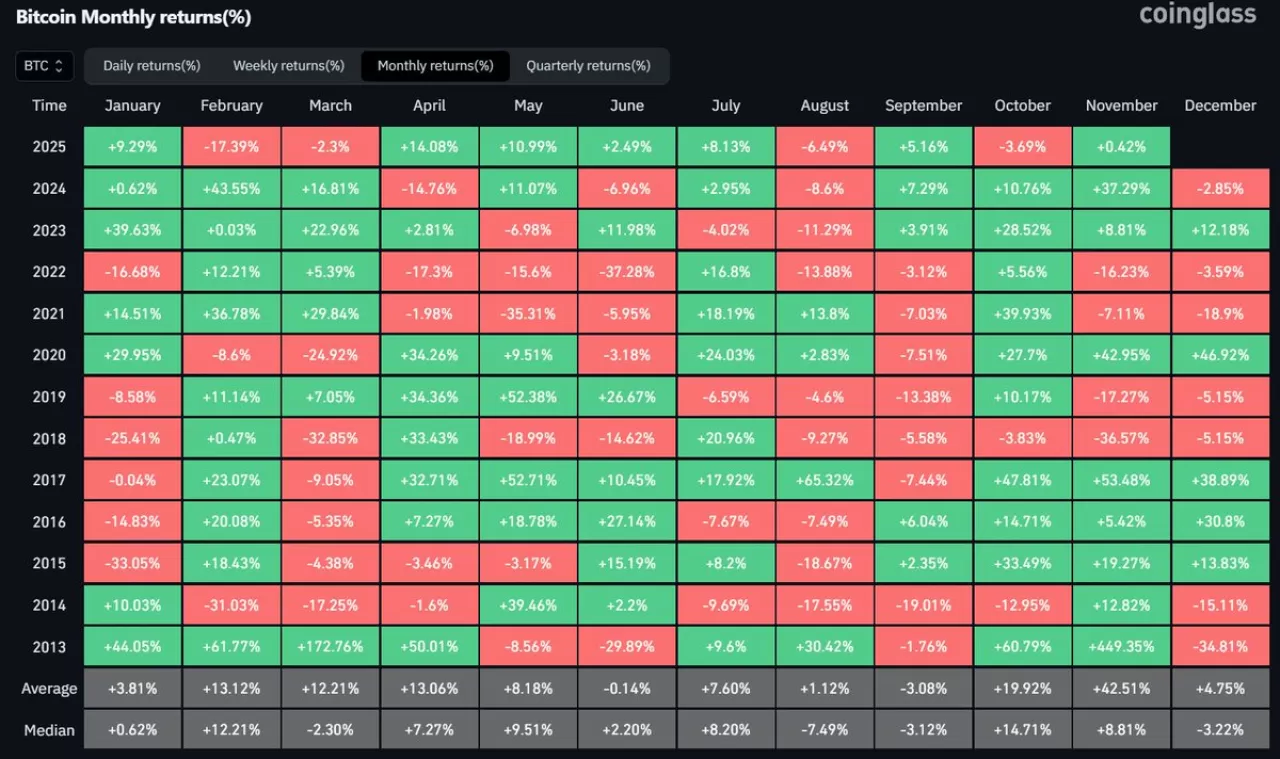The height and width of the screenshot is (759, 1280).
Task: Click the Time column header
Action: click(x=49, y=105)
